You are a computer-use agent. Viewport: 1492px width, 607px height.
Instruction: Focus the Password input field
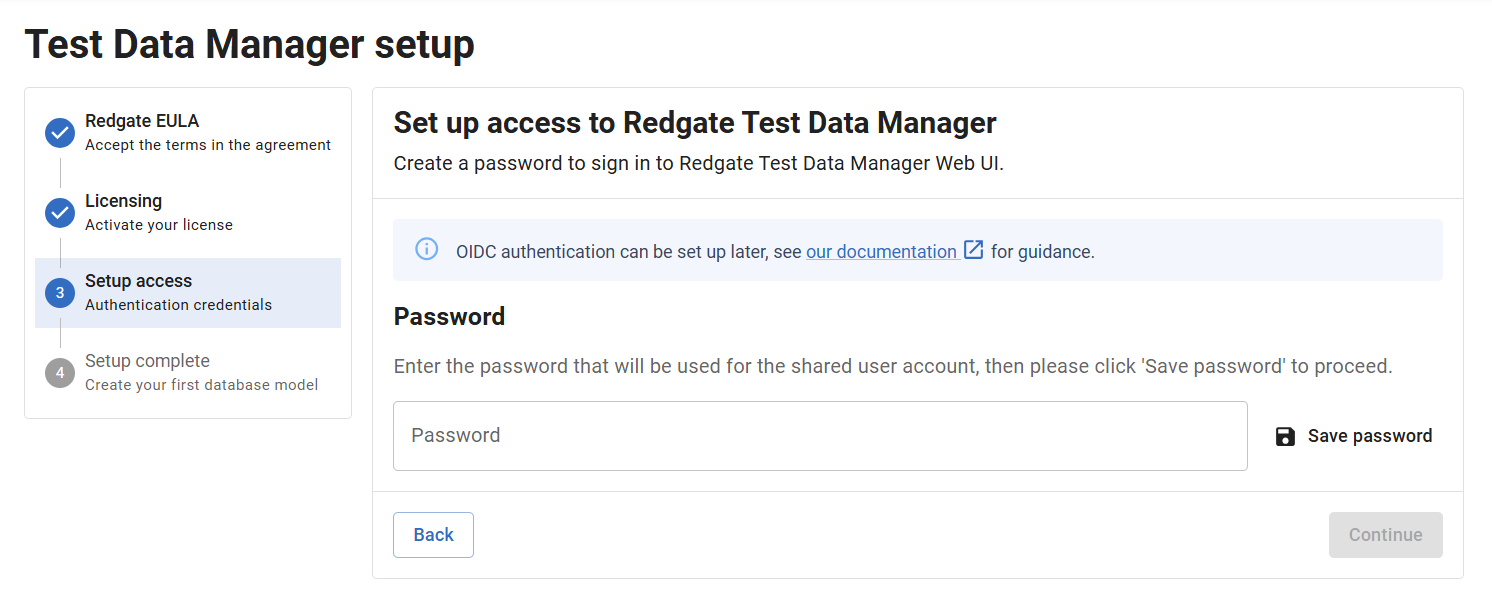[x=820, y=436]
